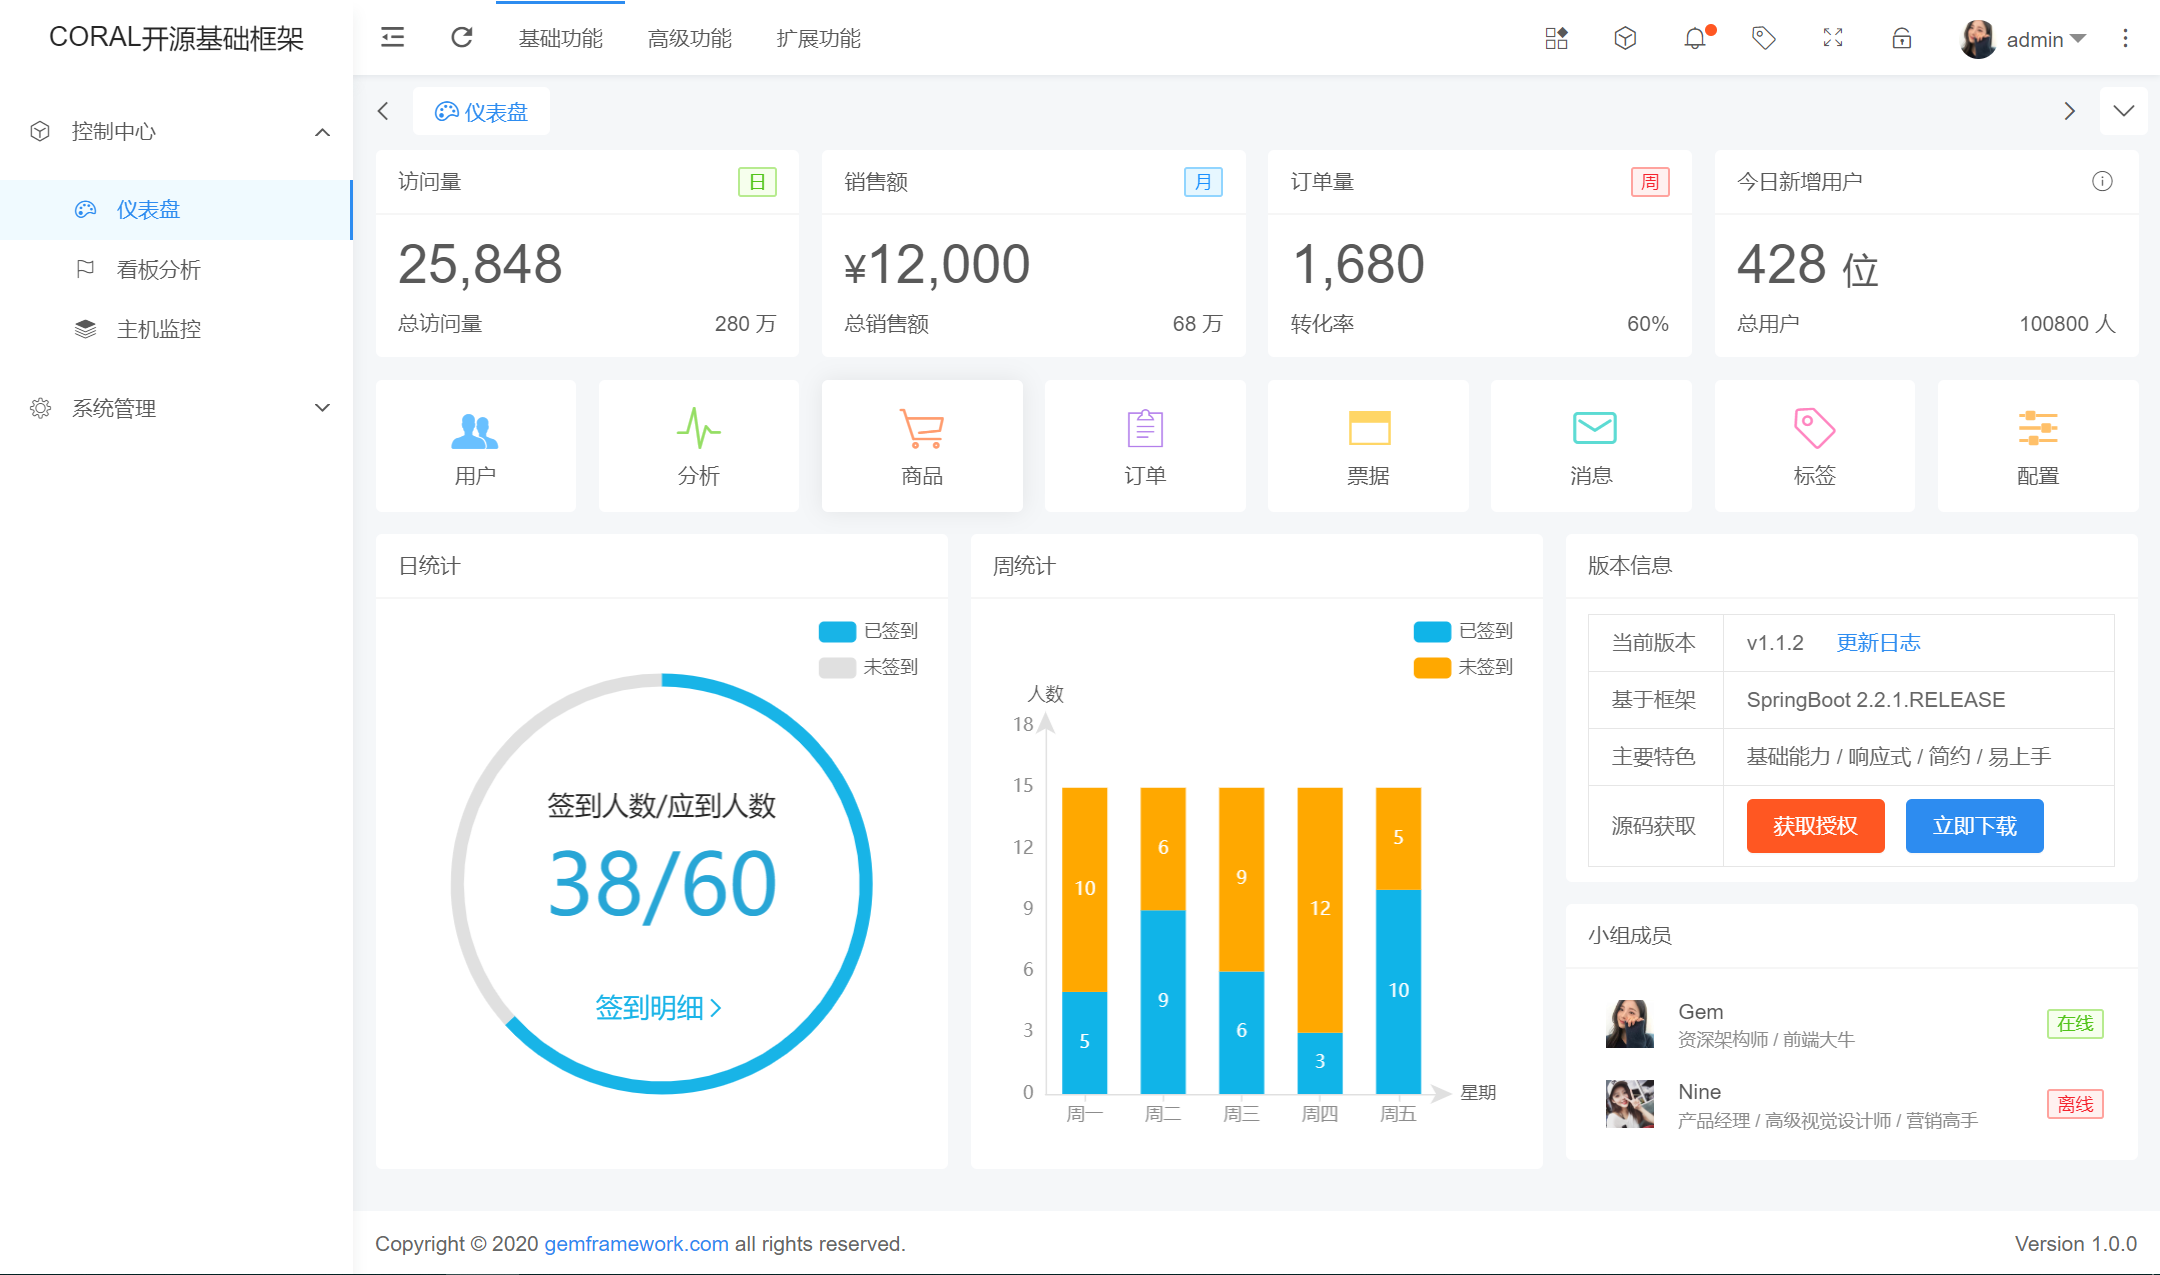Open the 签到明细 link

658,1007
